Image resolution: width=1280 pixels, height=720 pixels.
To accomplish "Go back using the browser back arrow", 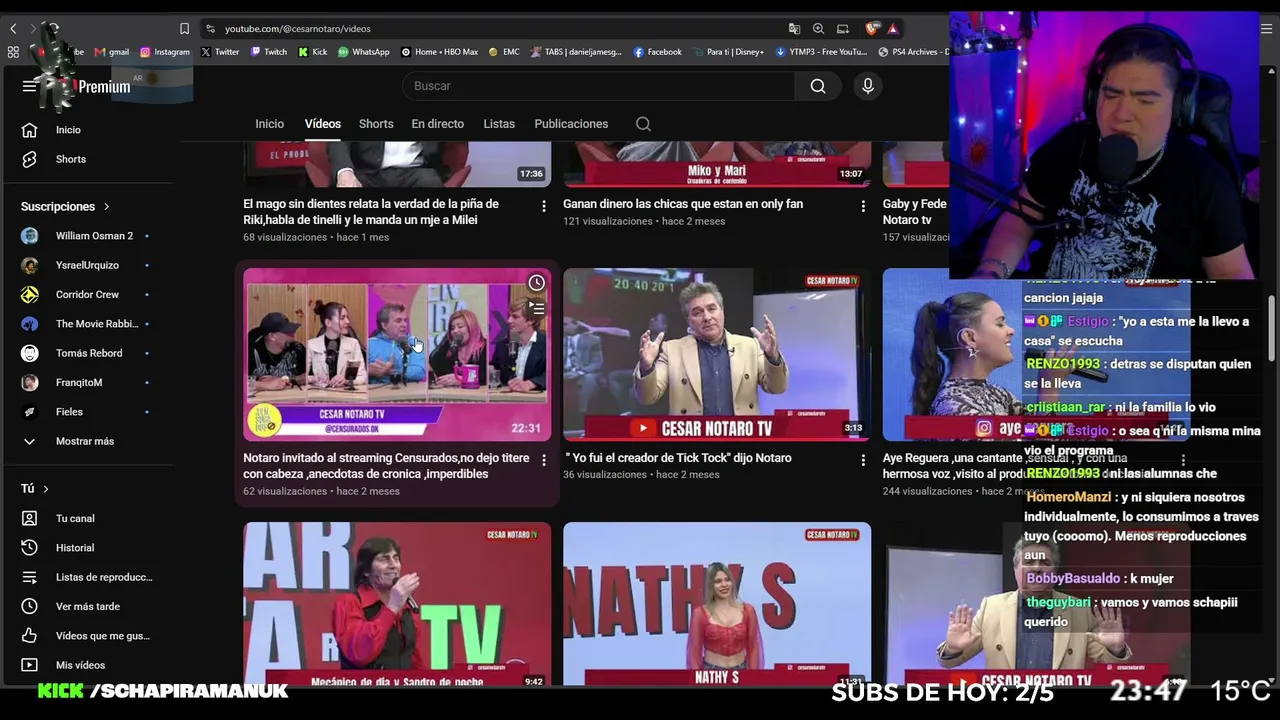I will pos(13,29).
